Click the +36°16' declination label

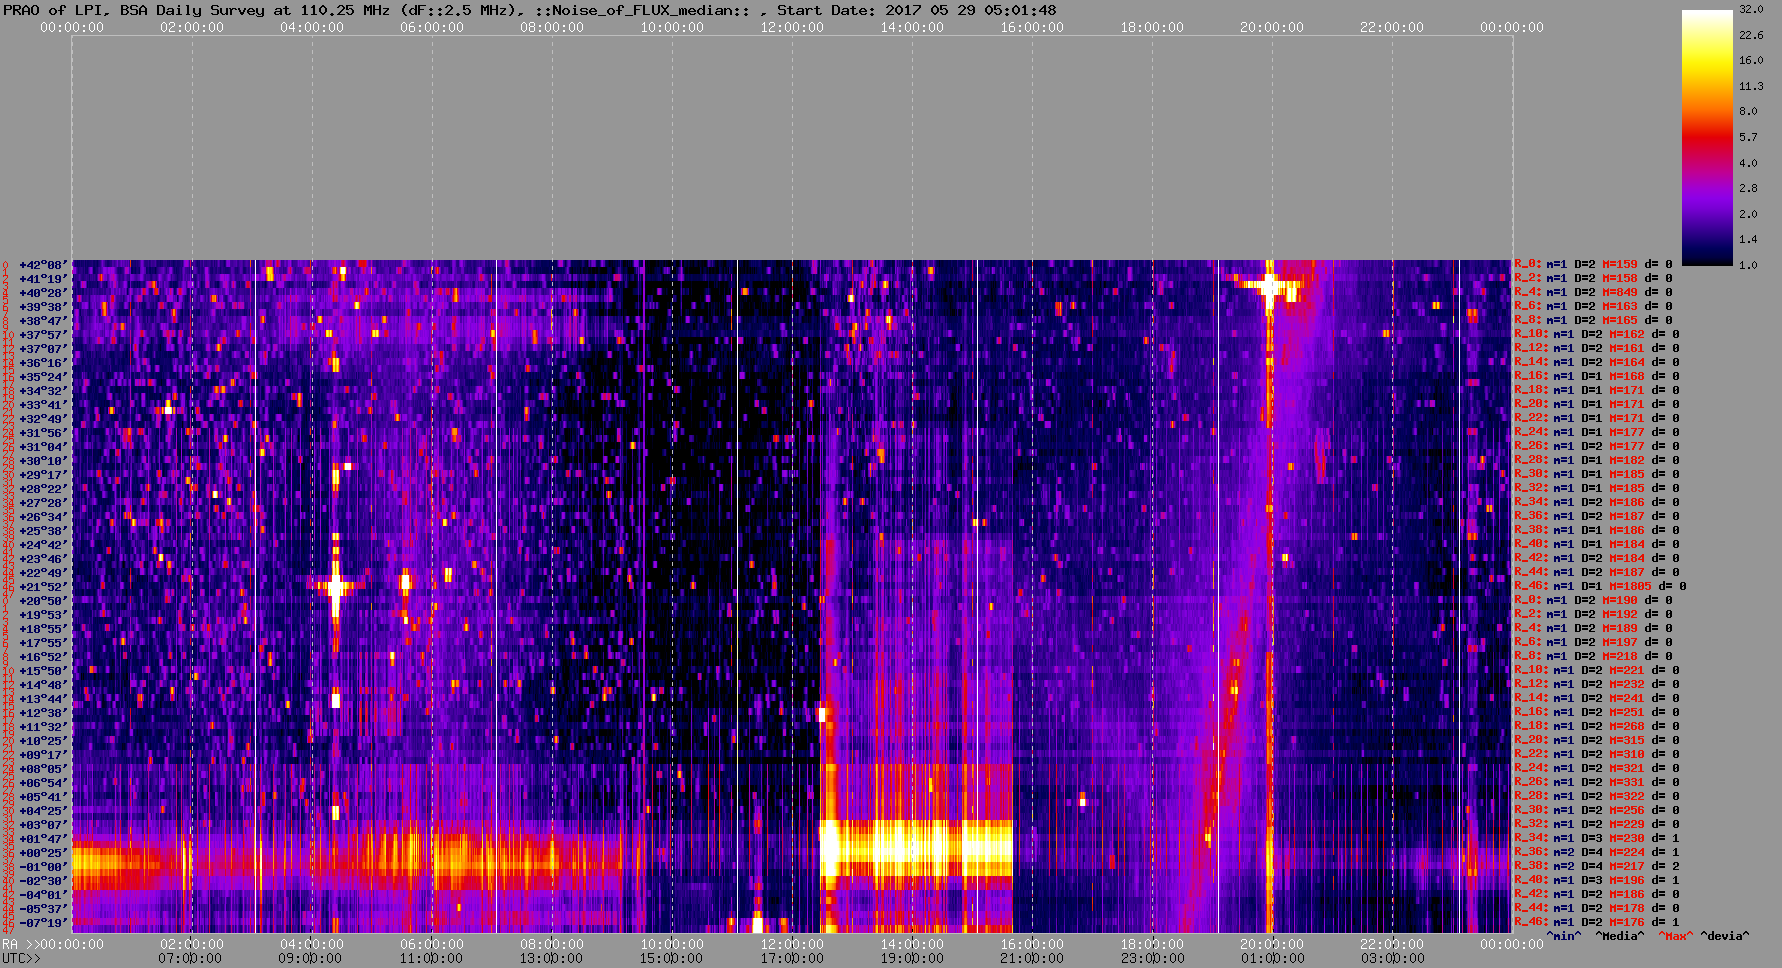pos(42,363)
